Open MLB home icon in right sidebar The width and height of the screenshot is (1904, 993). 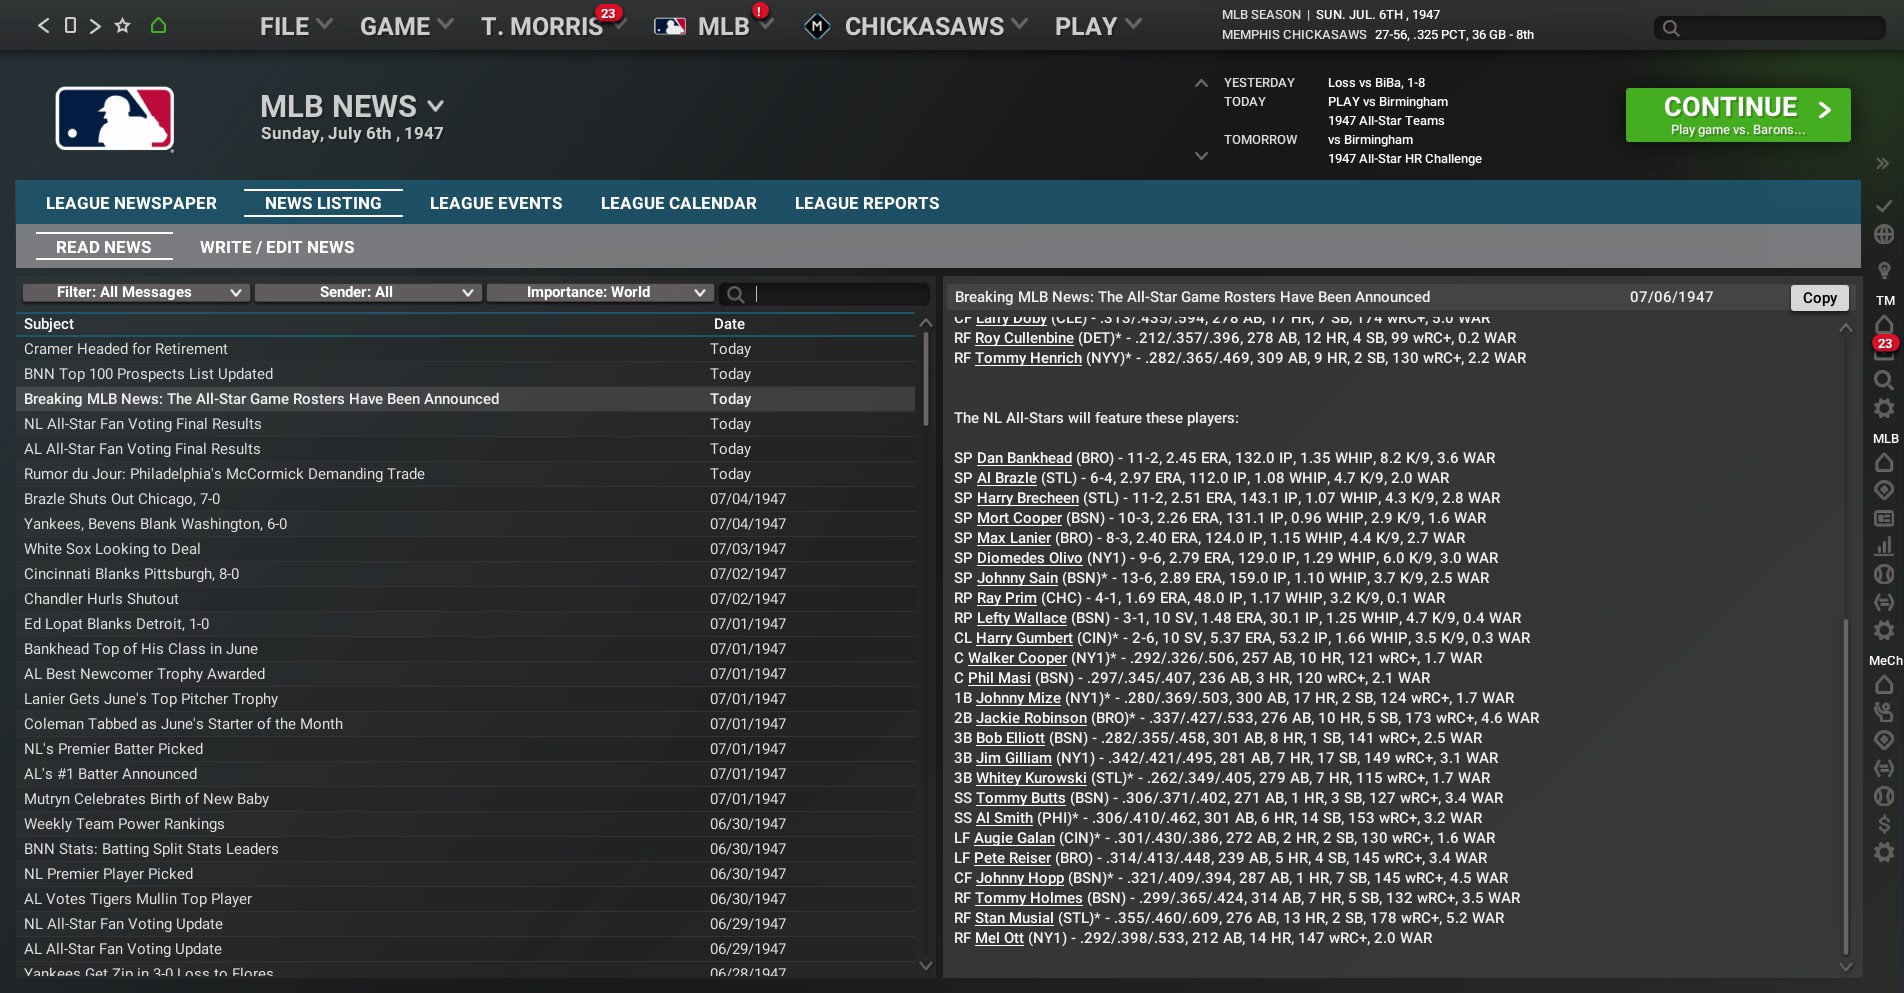[x=1884, y=463]
